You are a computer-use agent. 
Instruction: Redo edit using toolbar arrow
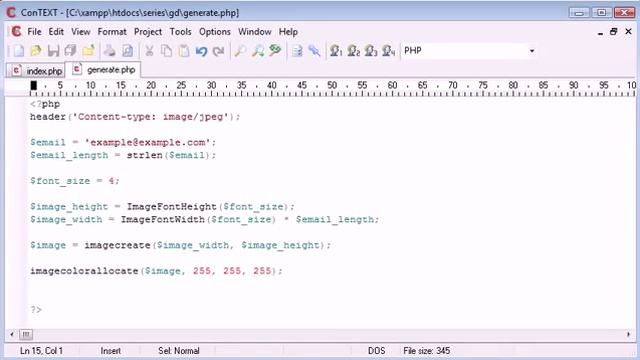coord(219,51)
